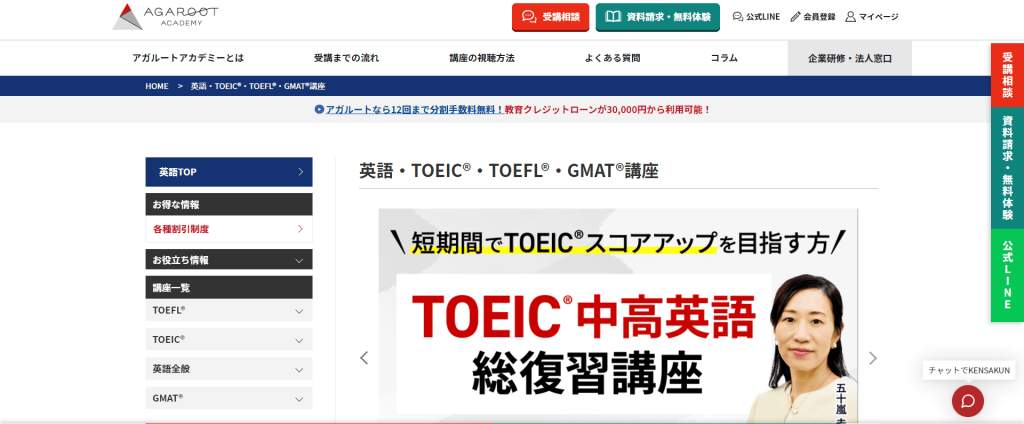
Task: Click the green 資料請求・無料体験 button in the header
Action: click(658, 17)
